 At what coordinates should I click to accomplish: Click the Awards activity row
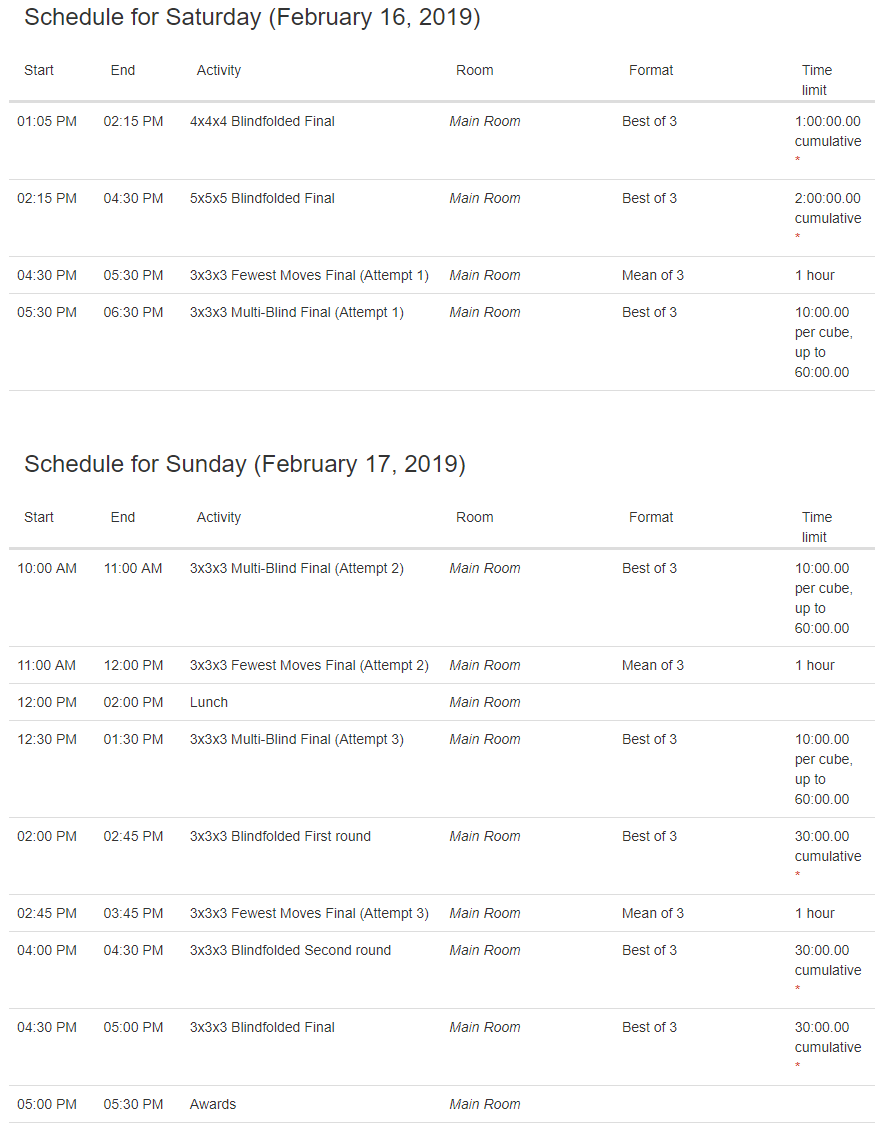[x=442, y=1104]
